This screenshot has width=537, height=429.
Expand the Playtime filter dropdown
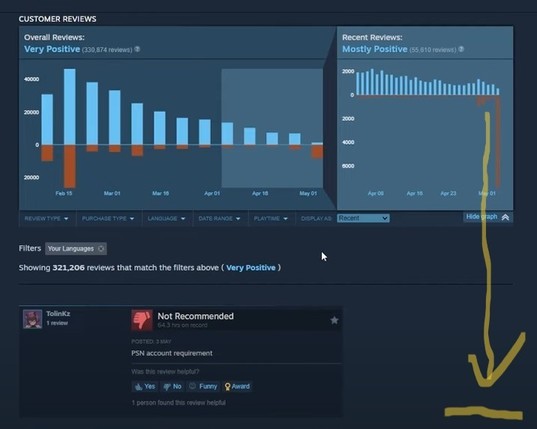pos(271,218)
